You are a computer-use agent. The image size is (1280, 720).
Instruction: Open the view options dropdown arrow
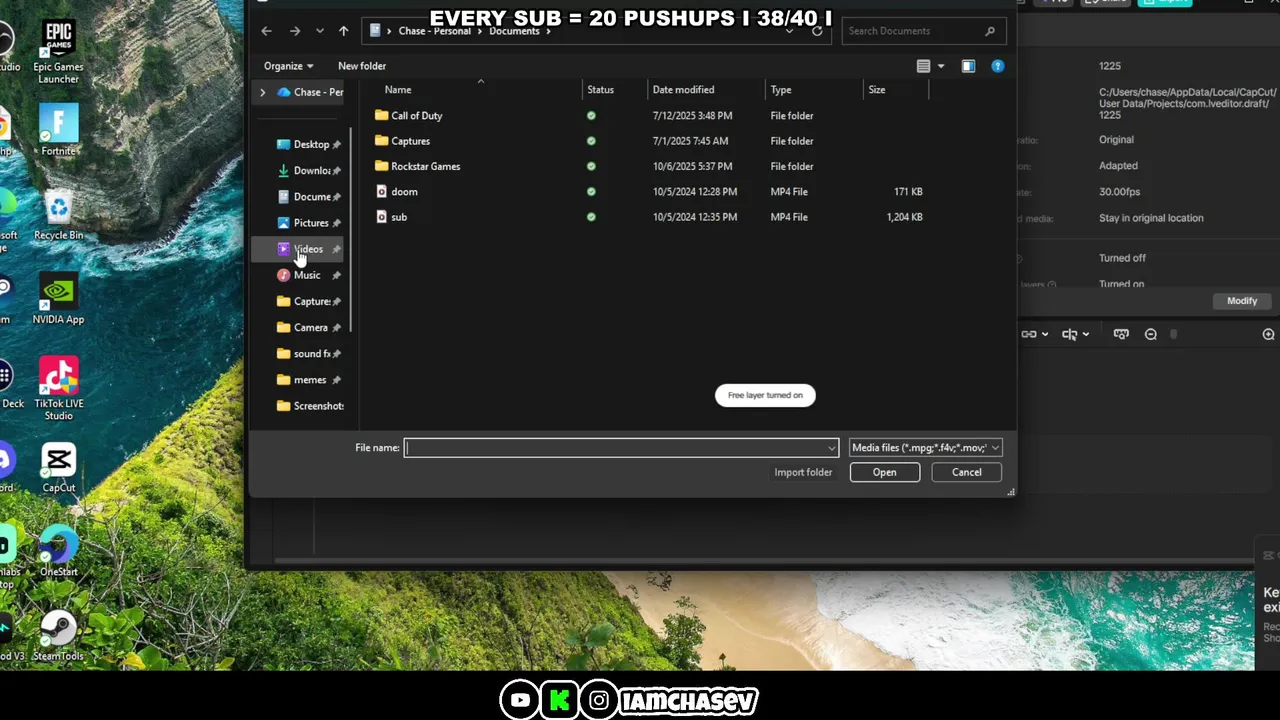pos(941,66)
